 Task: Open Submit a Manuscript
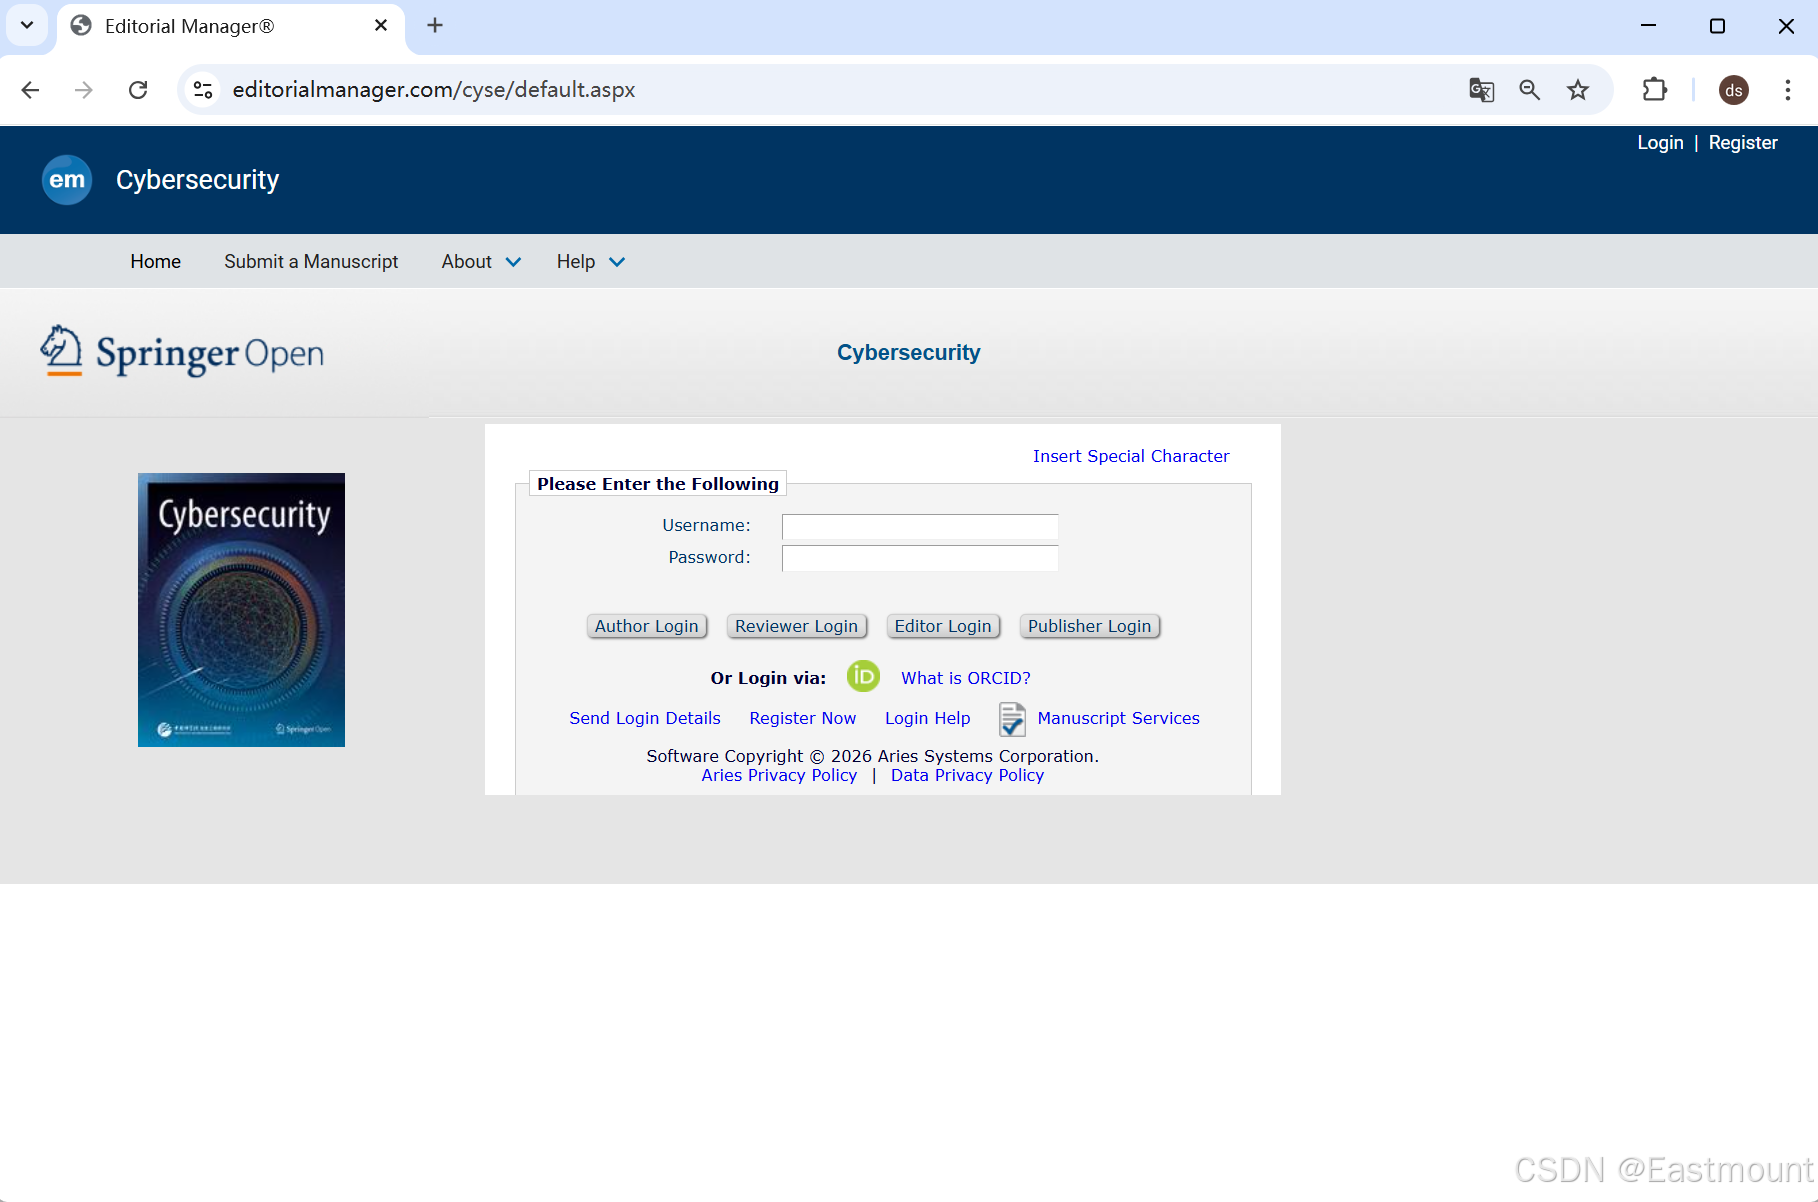(311, 262)
